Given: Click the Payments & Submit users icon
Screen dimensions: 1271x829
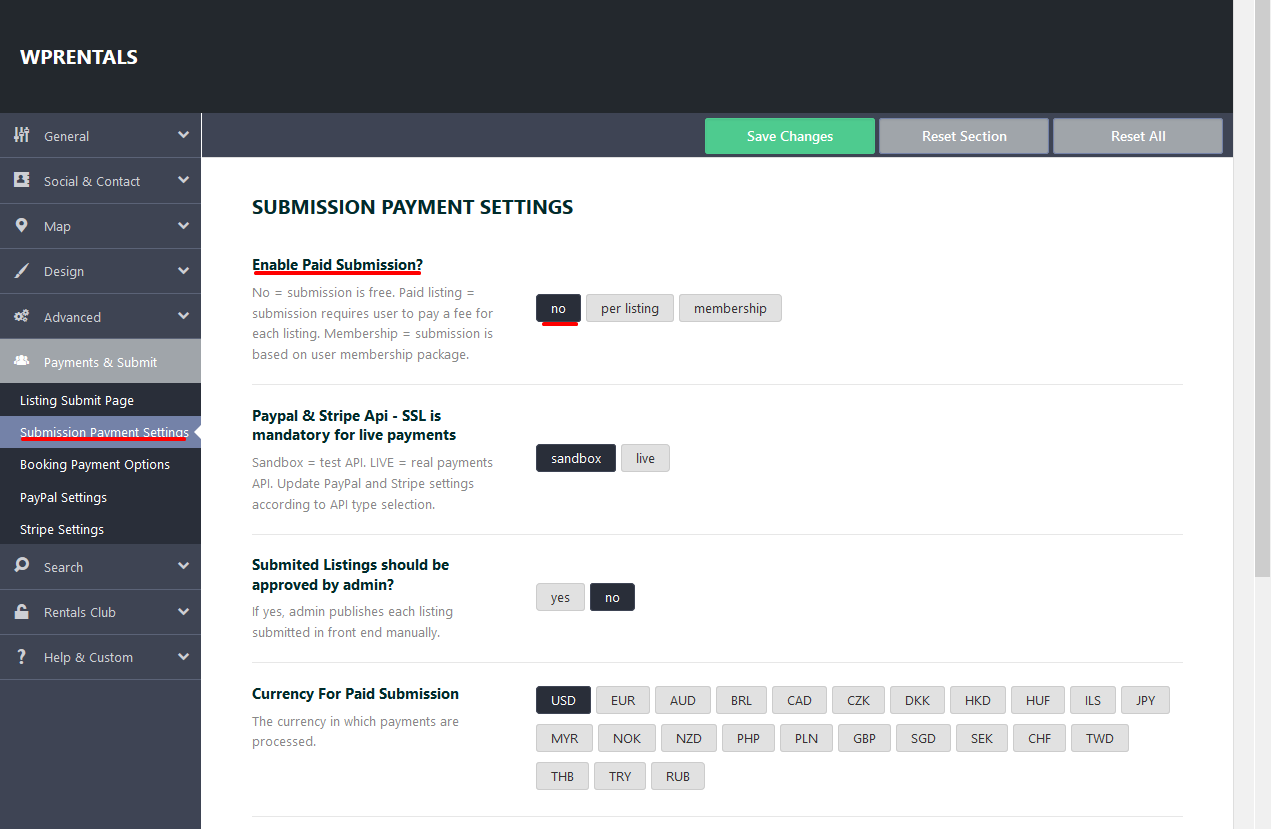Looking at the screenshot, I should point(21,361).
